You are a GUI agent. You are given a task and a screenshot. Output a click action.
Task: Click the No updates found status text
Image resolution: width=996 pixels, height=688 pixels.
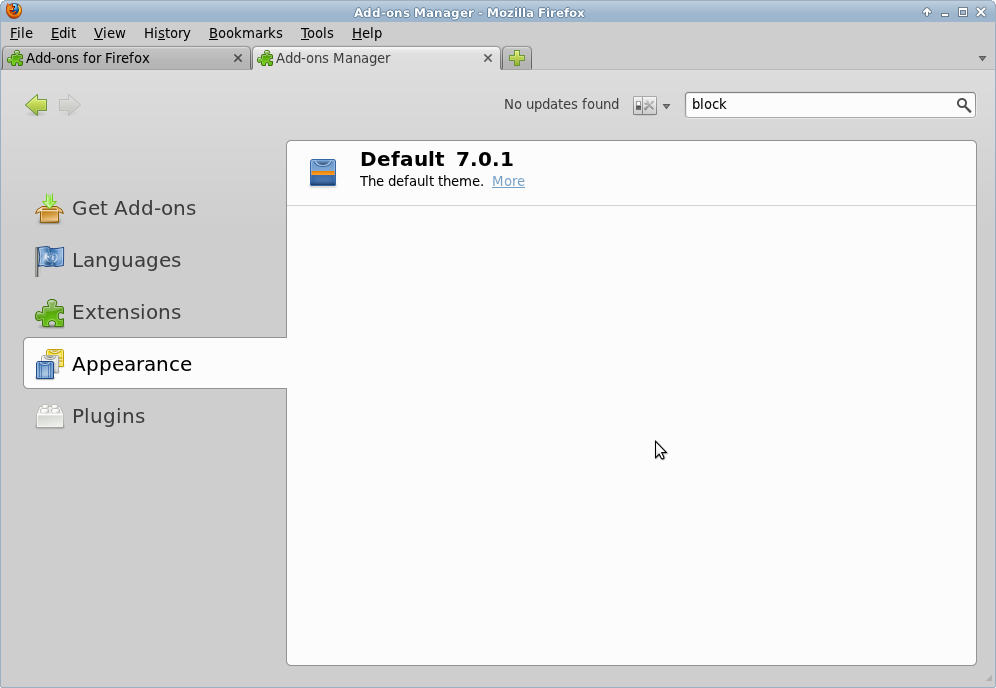(562, 104)
